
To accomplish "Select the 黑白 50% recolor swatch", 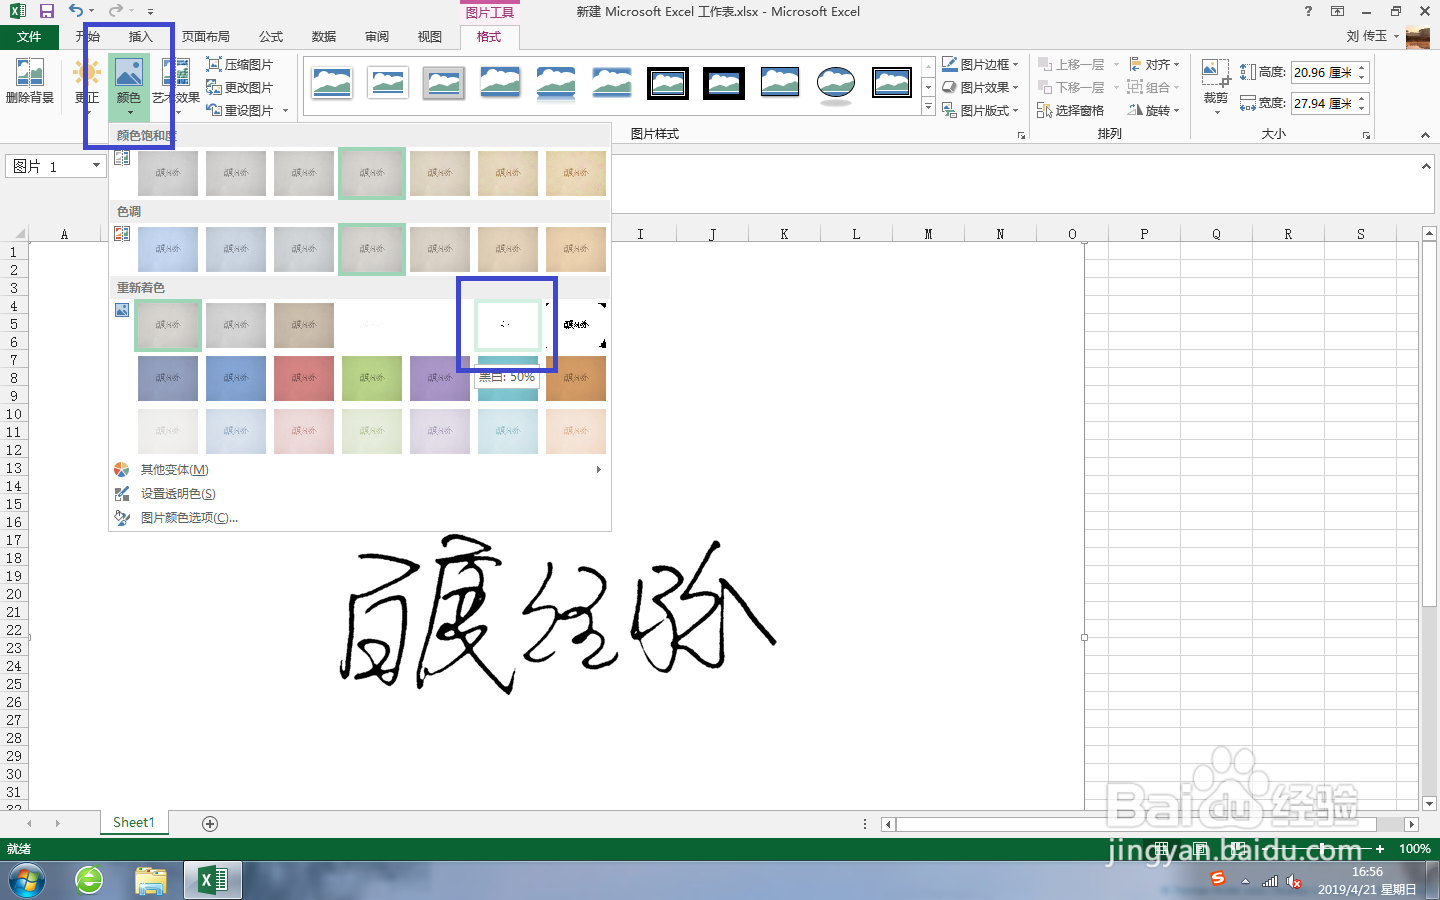I will point(507,325).
